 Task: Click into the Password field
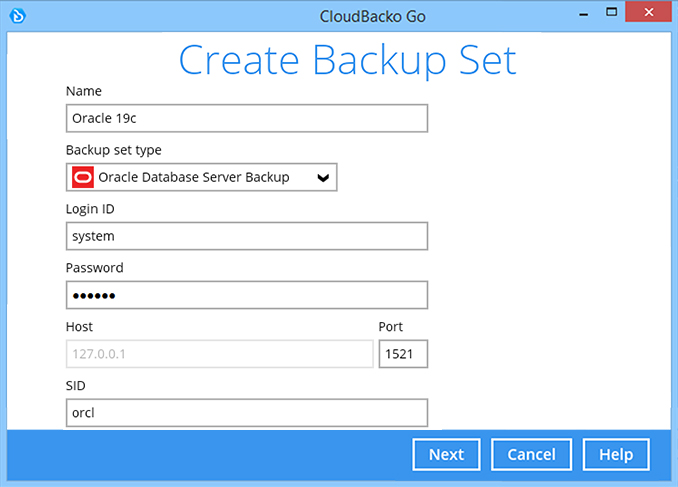tap(247, 295)
